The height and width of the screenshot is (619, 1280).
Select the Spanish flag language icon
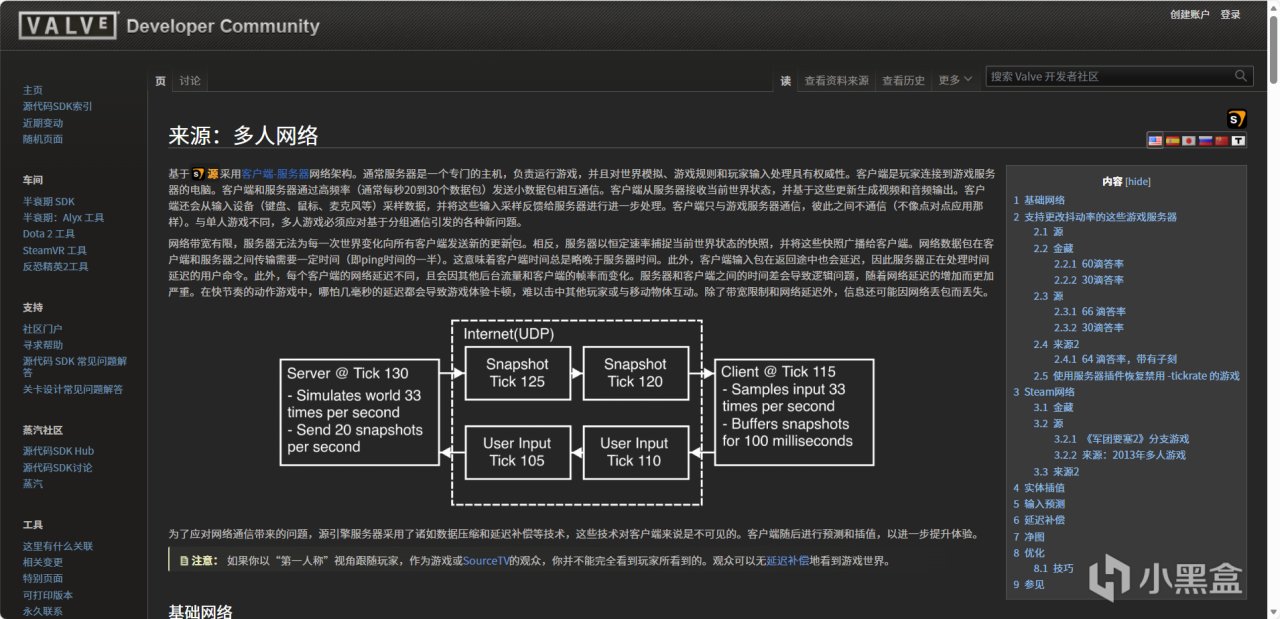click(1172, 141)
